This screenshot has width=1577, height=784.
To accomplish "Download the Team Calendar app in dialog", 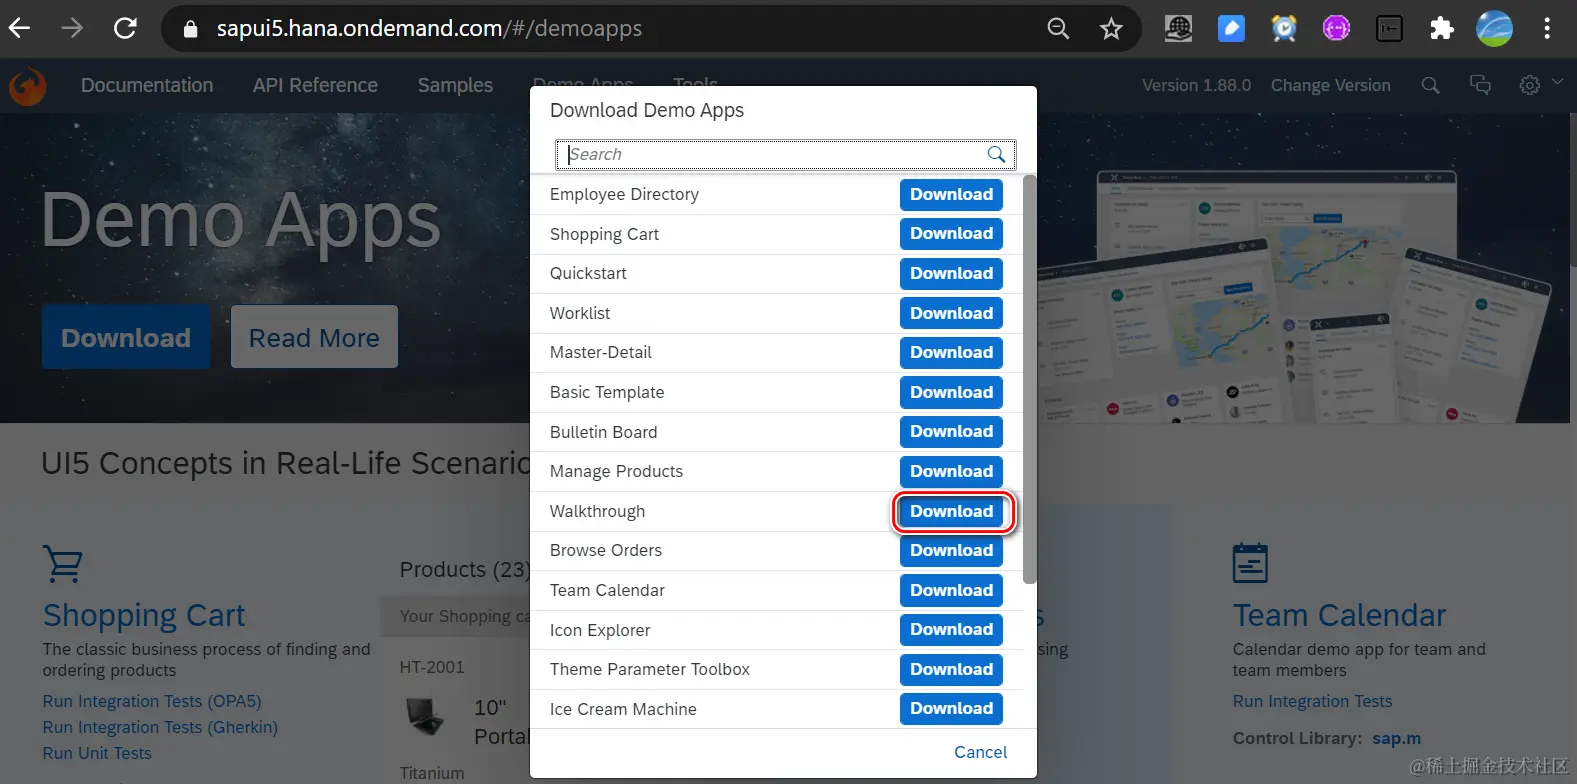I will coord(951,590).
